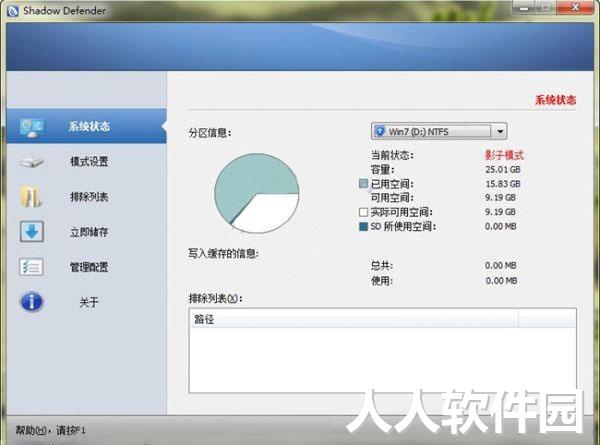This screenshot has width=600, height=445.
Task: Click the 系统状态 monitor icon in sidebar
Action: pyautogui.click(x=32, y=127)
